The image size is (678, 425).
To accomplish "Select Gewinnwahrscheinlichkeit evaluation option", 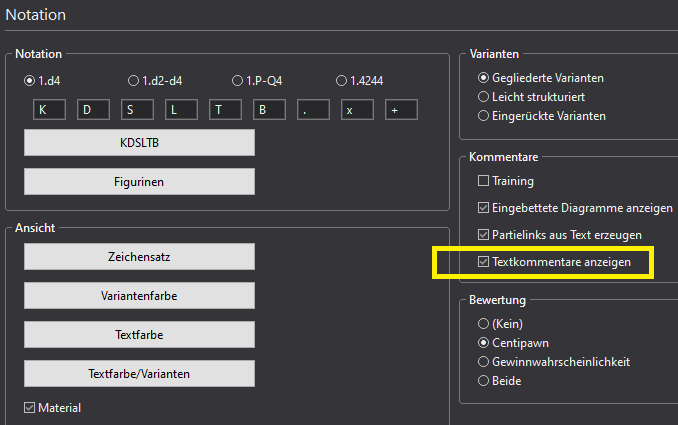I will pyautogui.click(x=485, y=361).
